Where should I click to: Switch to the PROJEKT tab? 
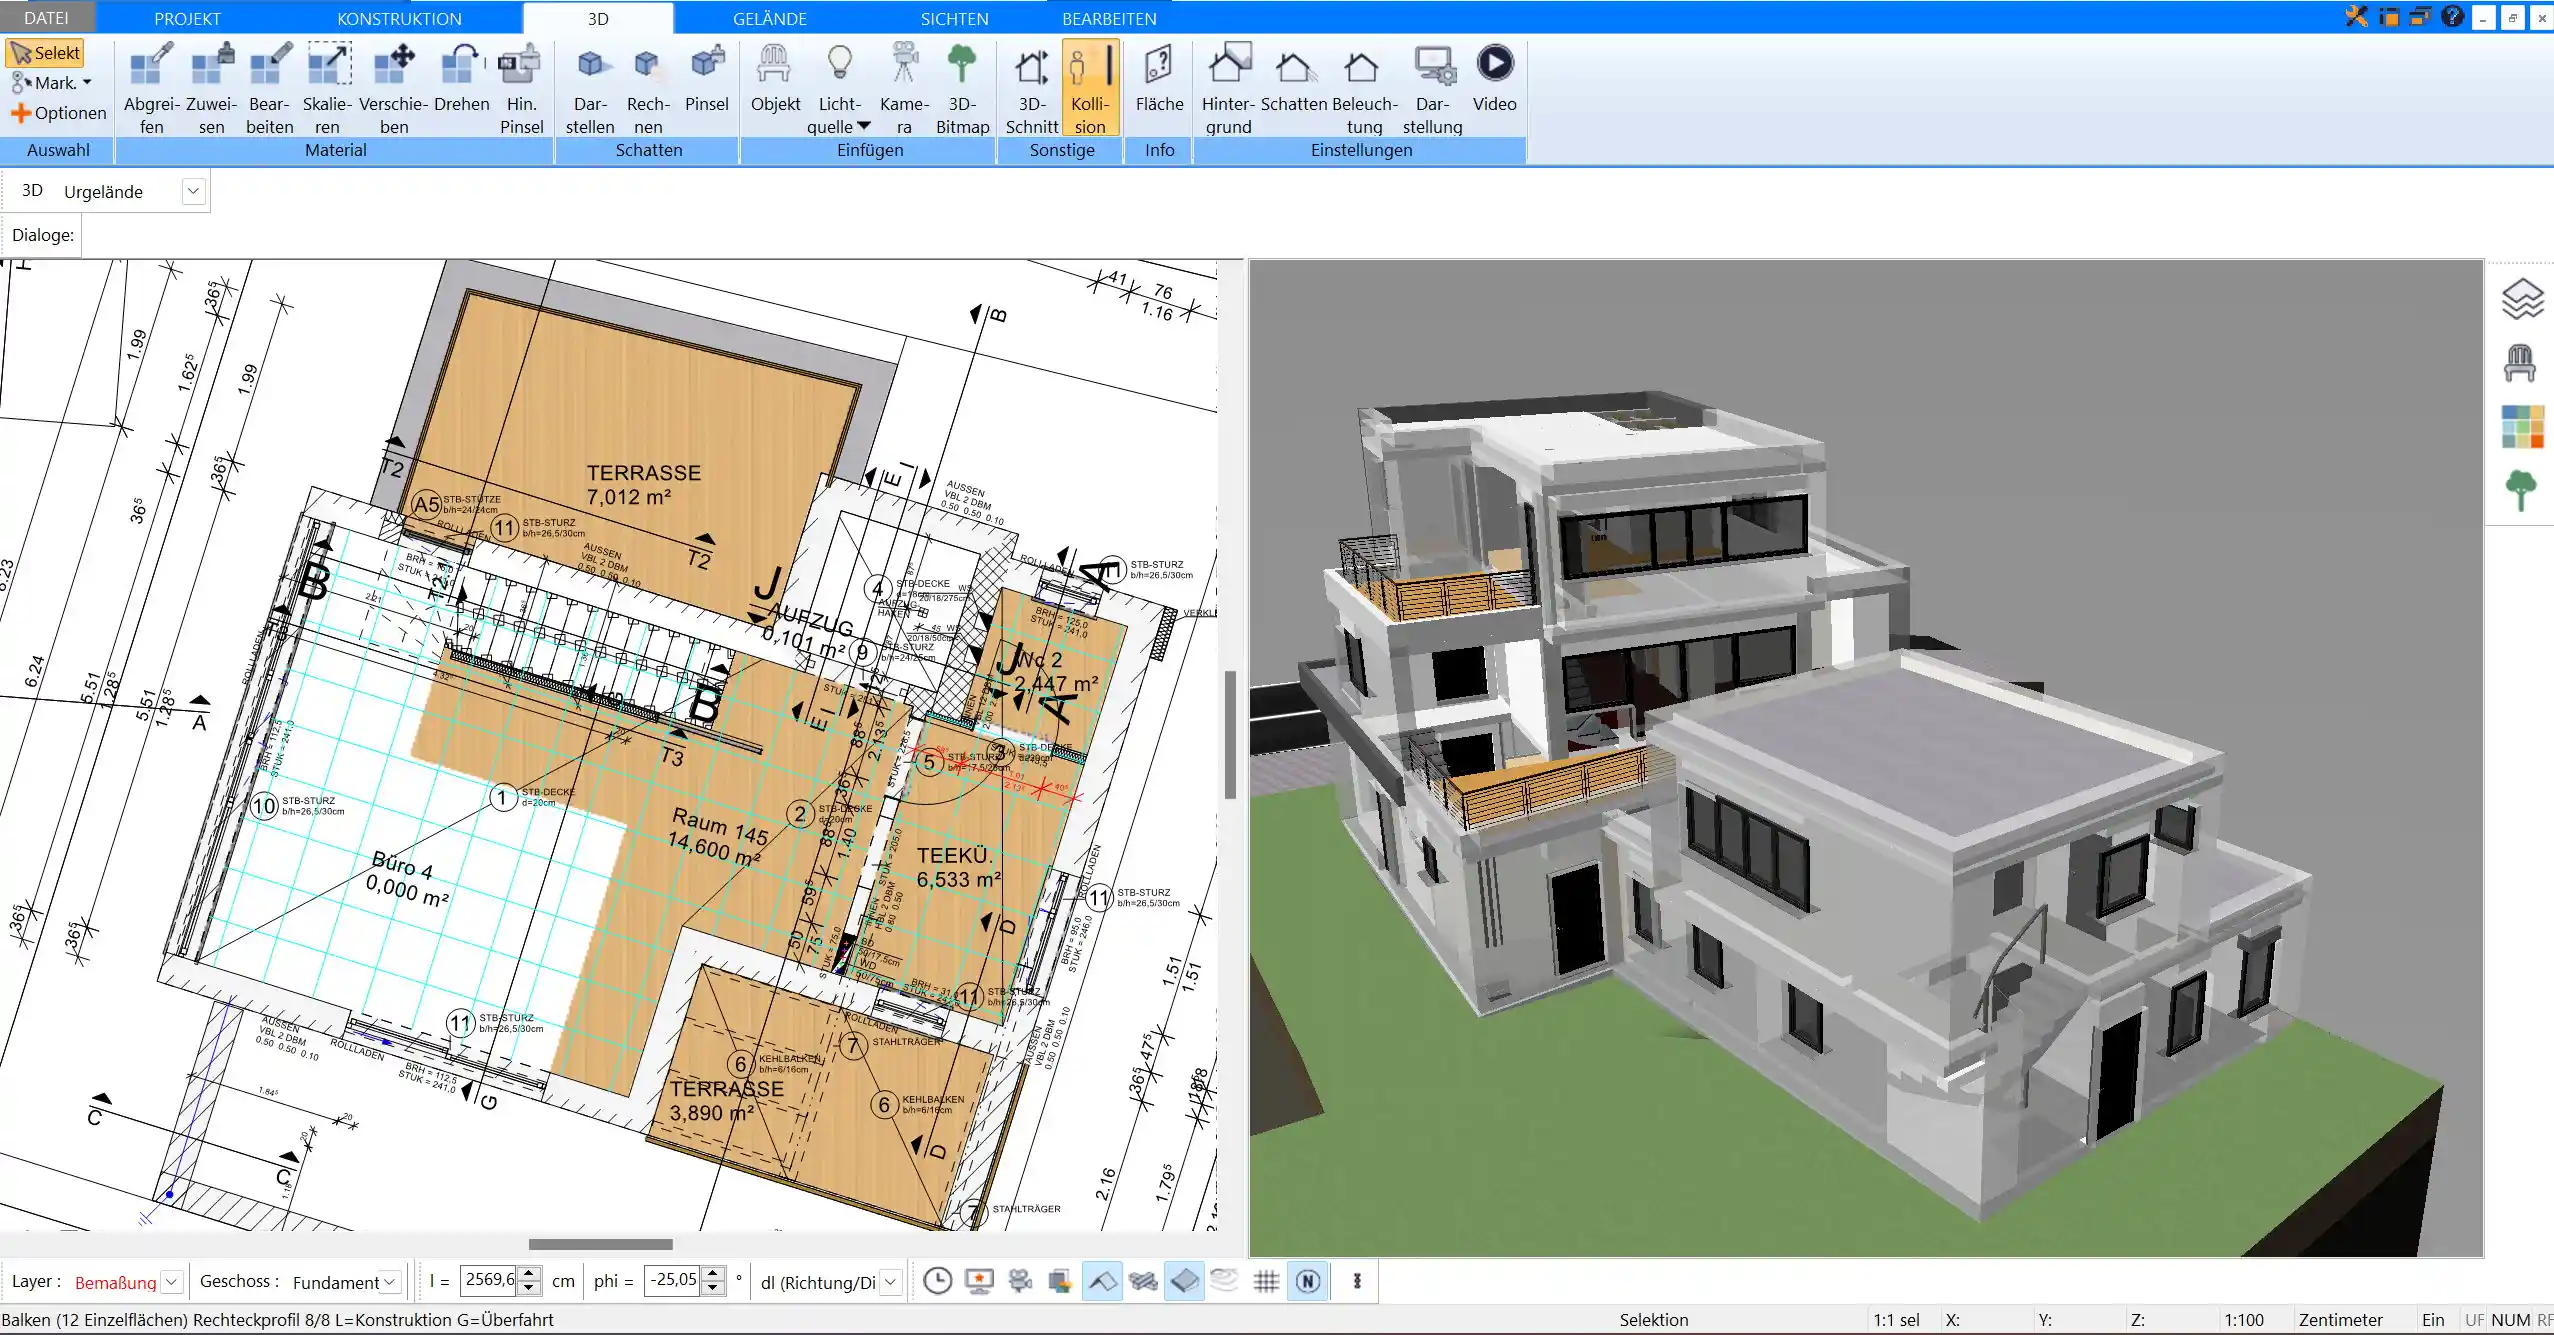(x=187, y=18)
